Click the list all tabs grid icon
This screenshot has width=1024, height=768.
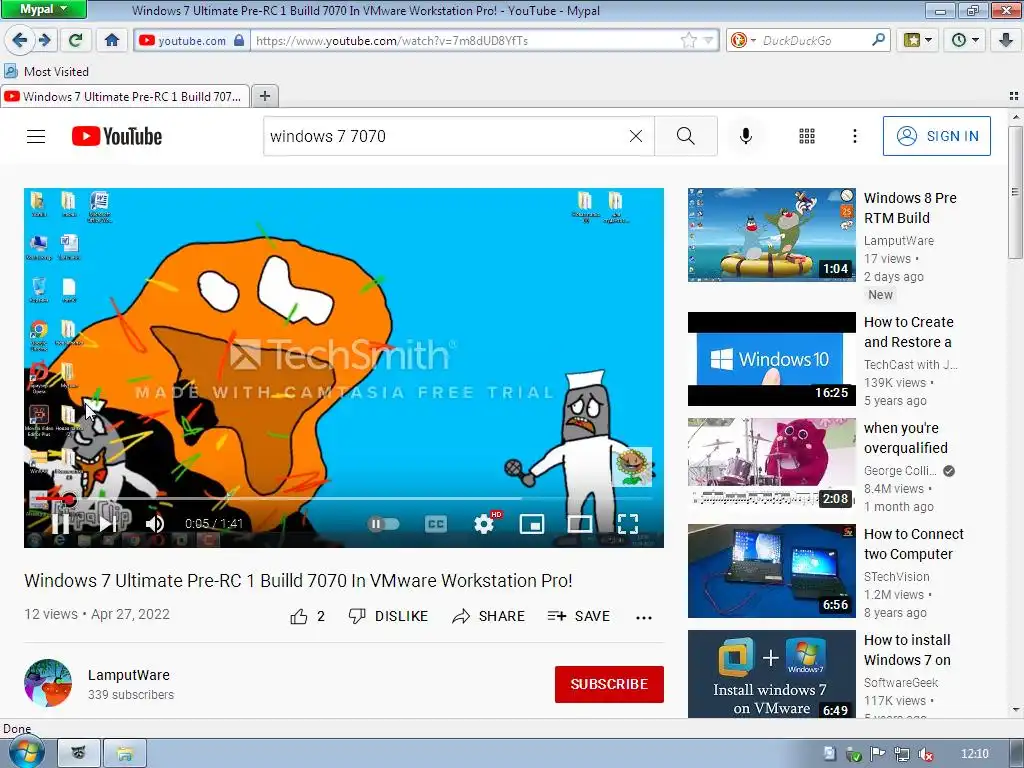(x=1014, y=96)
